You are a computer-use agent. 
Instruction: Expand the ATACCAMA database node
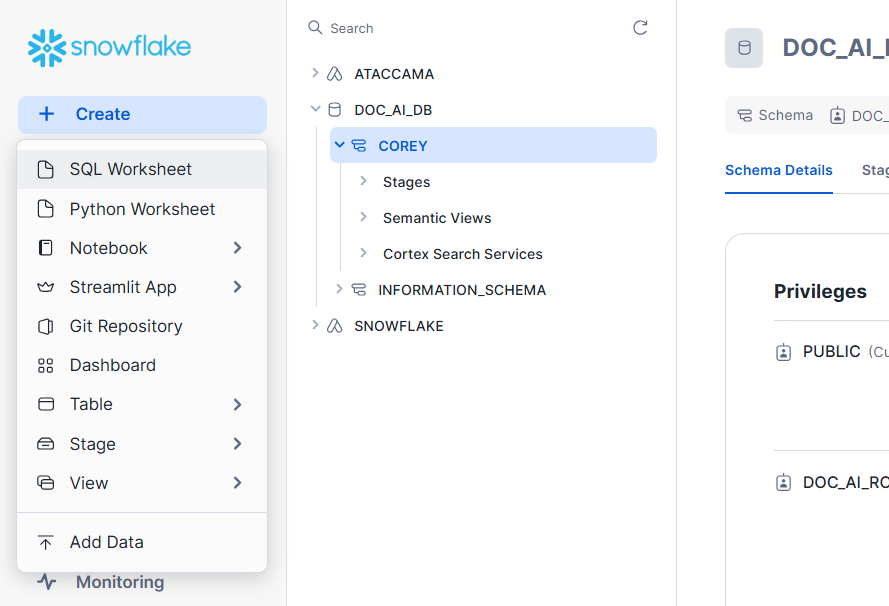(317, 73)
